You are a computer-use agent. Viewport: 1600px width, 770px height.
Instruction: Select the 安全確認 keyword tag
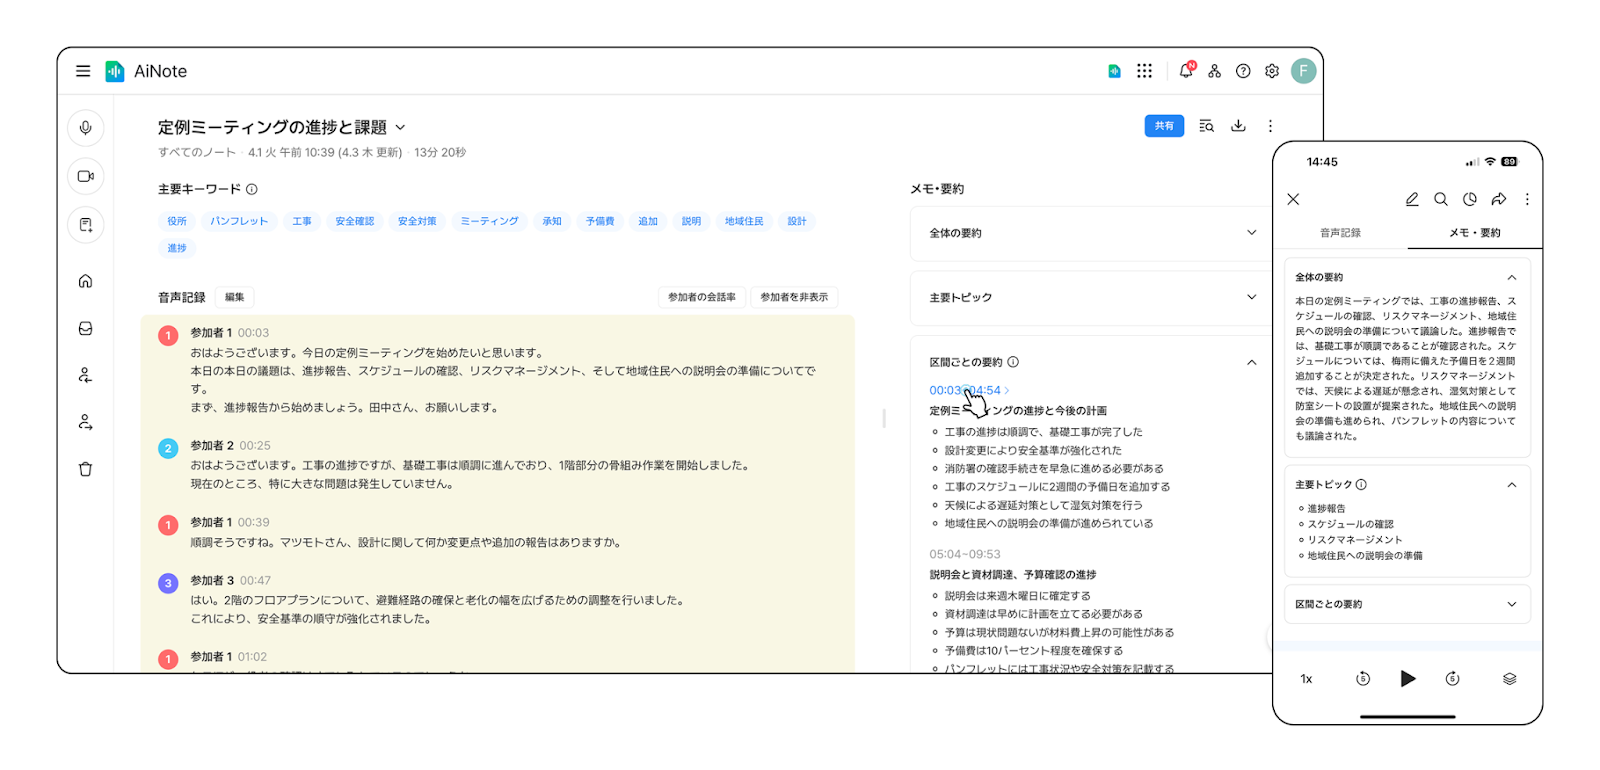[x=355, y=221]
